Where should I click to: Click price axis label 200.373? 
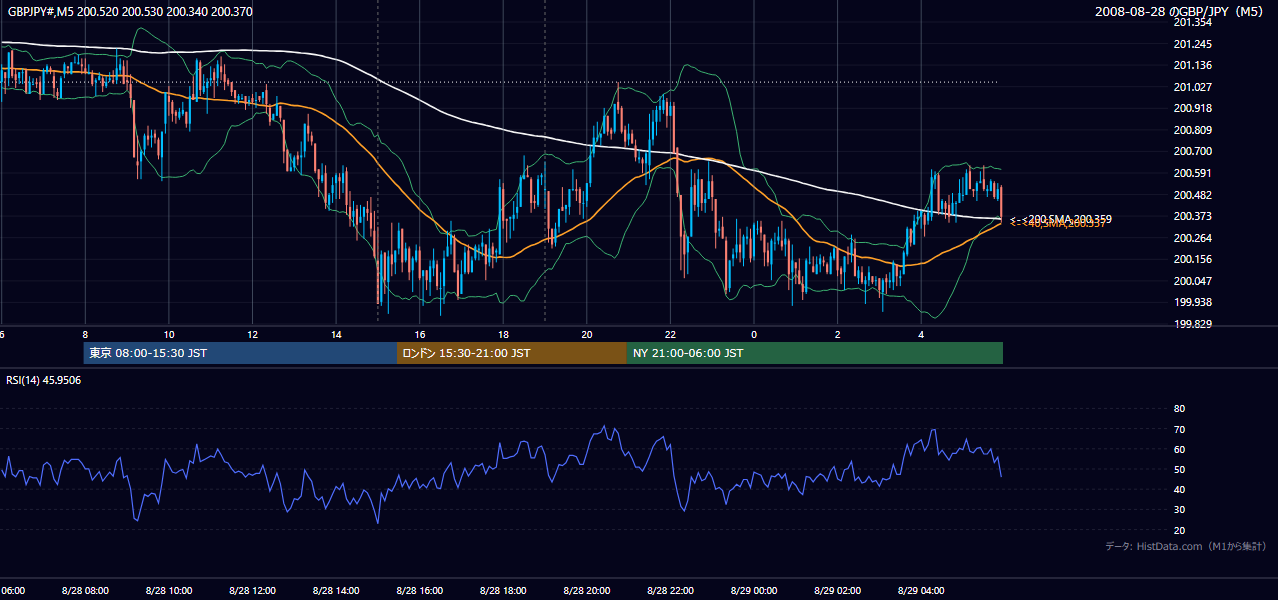[x=1192, y=216]
